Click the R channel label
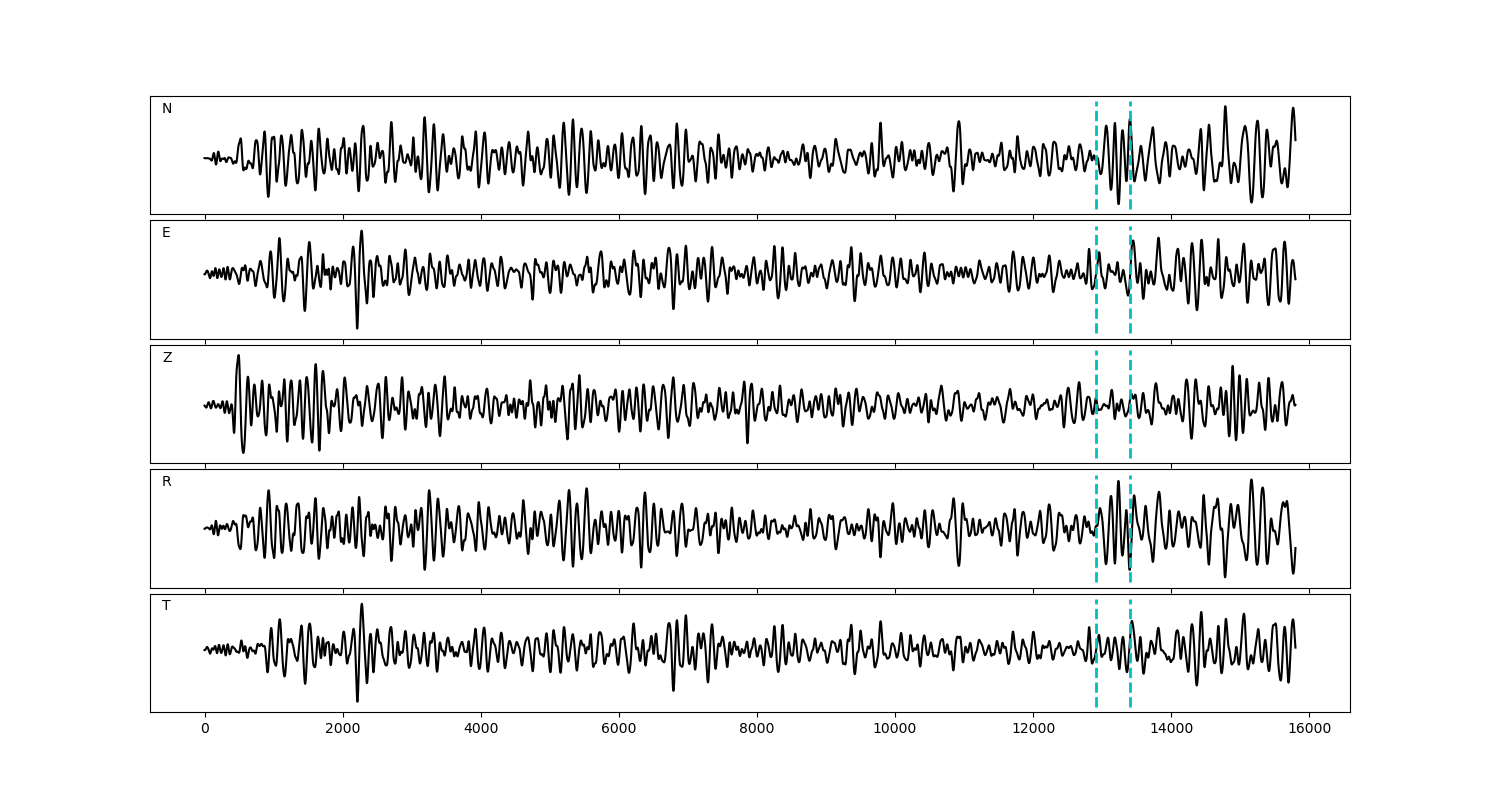This screenshot has height=800, width=1500. click(167, 482)
